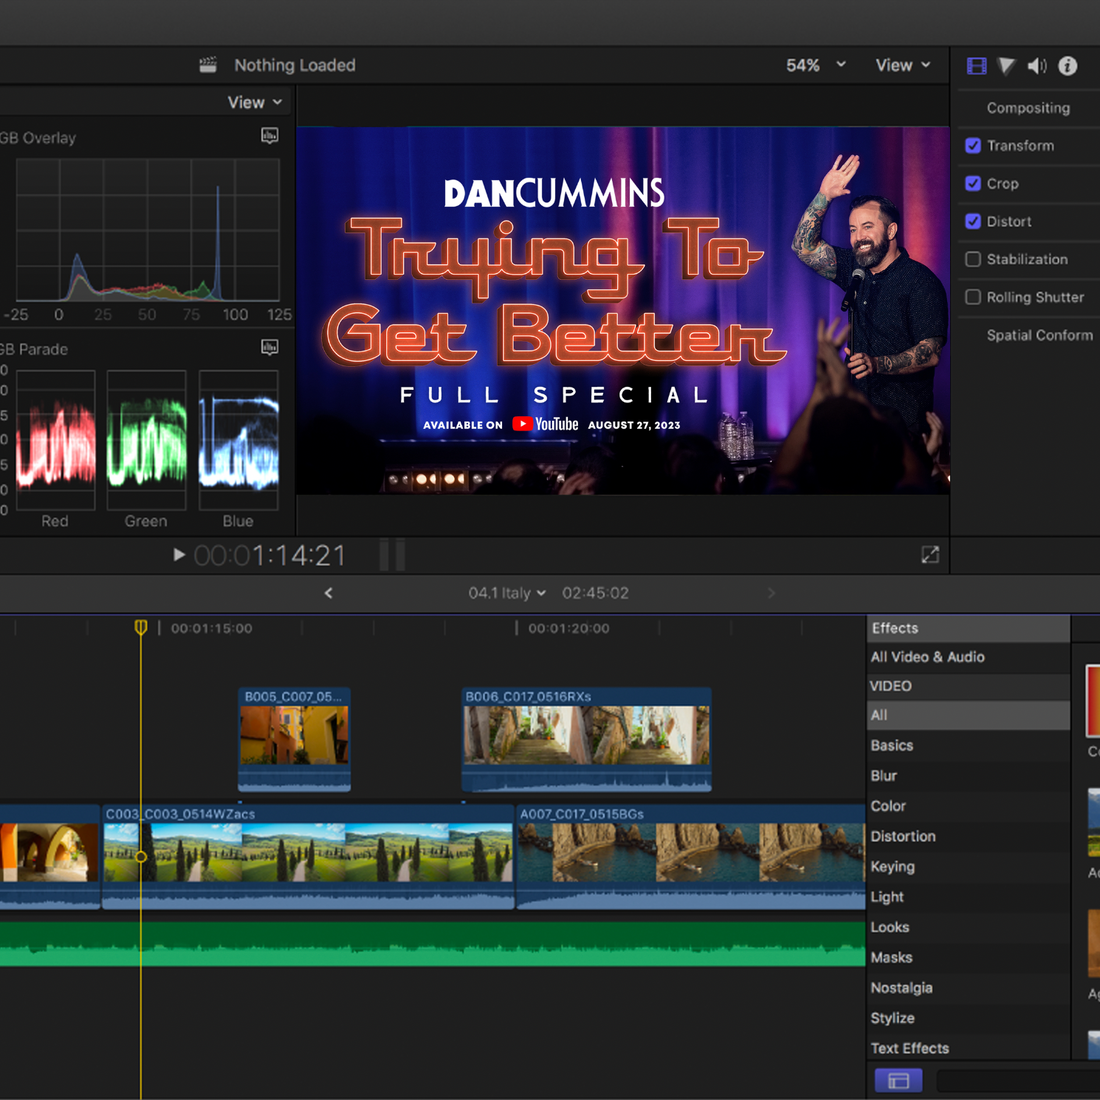Screen dimensions: 1100x1100
Task: Expand the 04.1 Italy project dropdown
Action: click(507, 593)
